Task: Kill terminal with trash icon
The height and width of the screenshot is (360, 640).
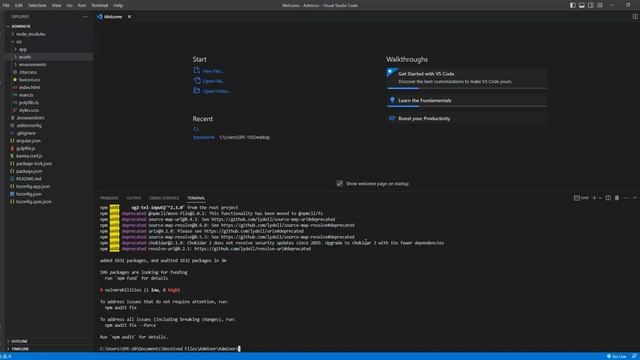Action: (x=617, y=198)
